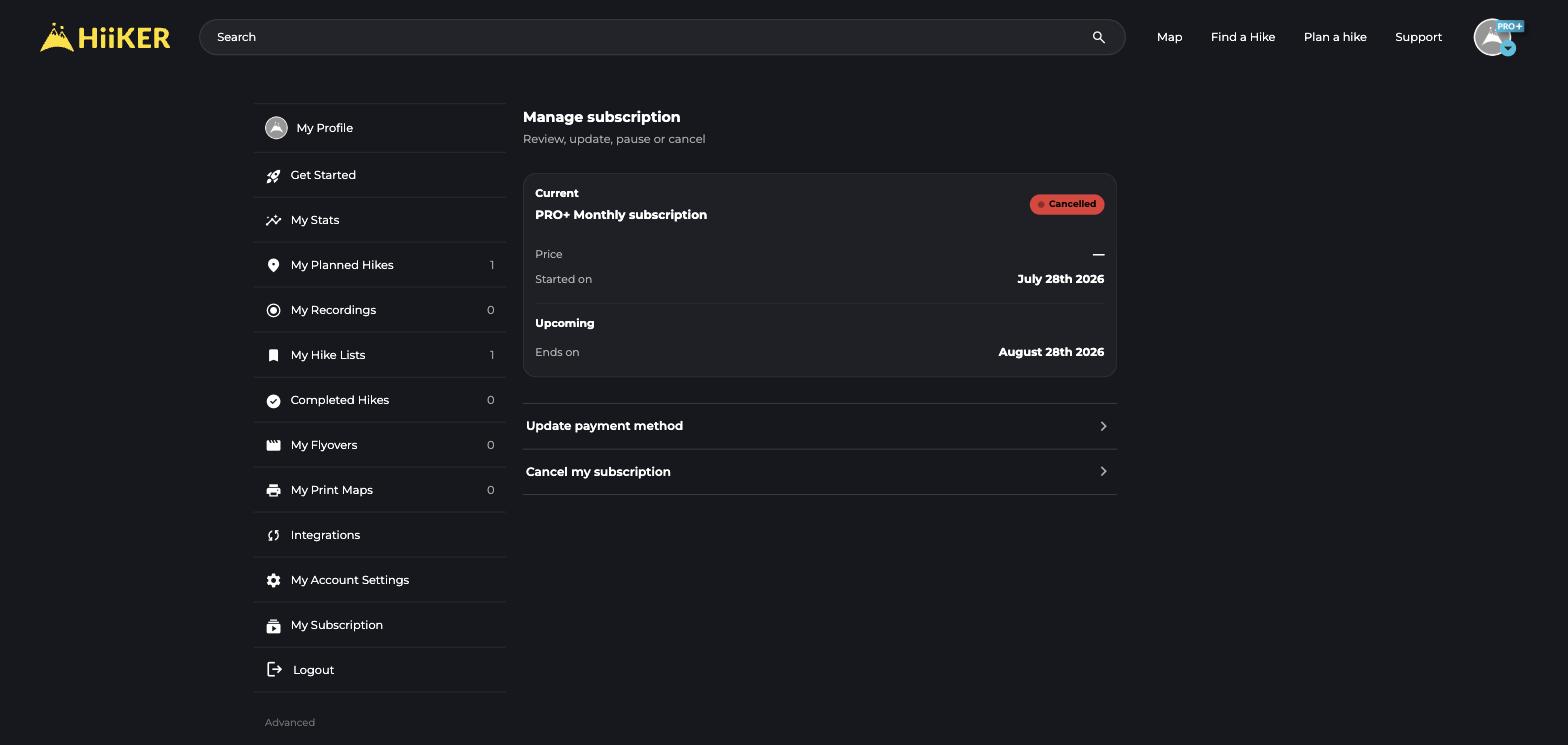Open the Map page

1169,37
